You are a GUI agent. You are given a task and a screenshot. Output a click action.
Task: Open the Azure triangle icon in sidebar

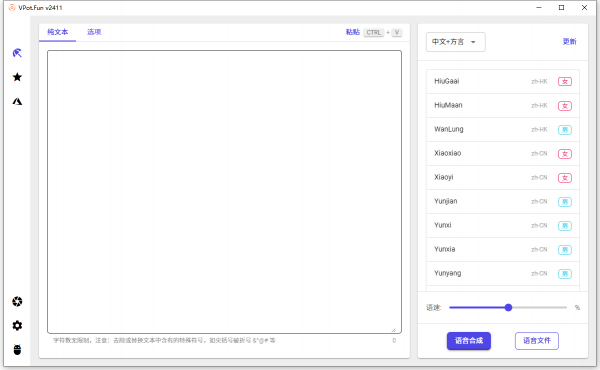17,101
